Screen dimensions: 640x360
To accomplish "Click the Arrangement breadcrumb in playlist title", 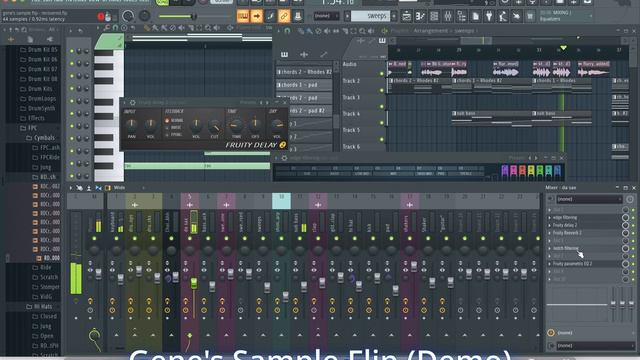I will point(430,31).
